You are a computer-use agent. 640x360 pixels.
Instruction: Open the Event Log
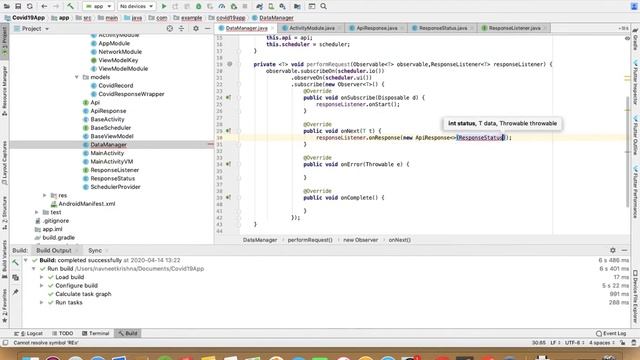(x=611, y=333)
